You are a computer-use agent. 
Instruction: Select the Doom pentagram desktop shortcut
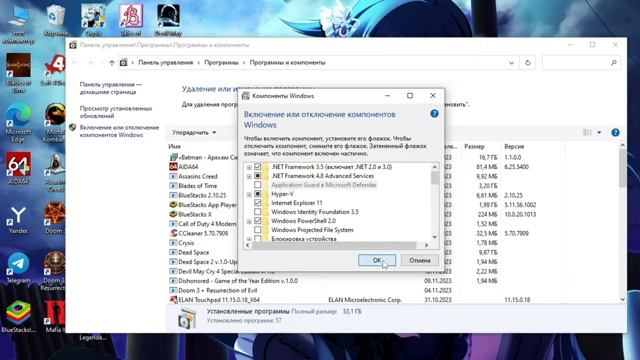coord(55,217)
